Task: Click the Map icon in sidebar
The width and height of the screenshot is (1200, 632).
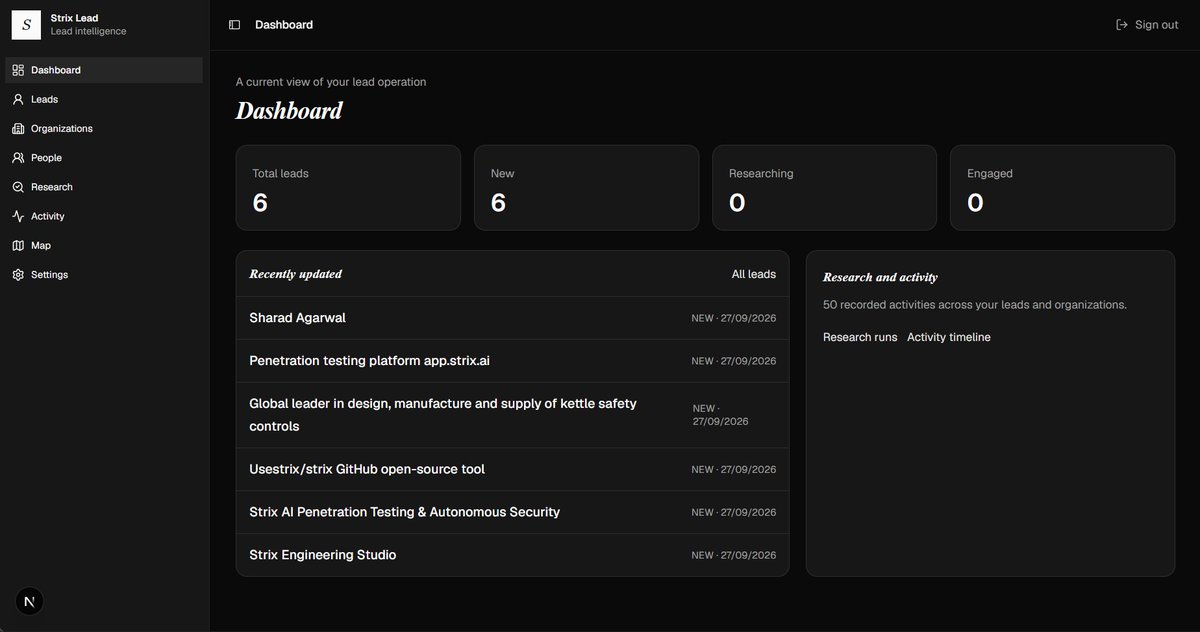Action: tap(18, 245)
